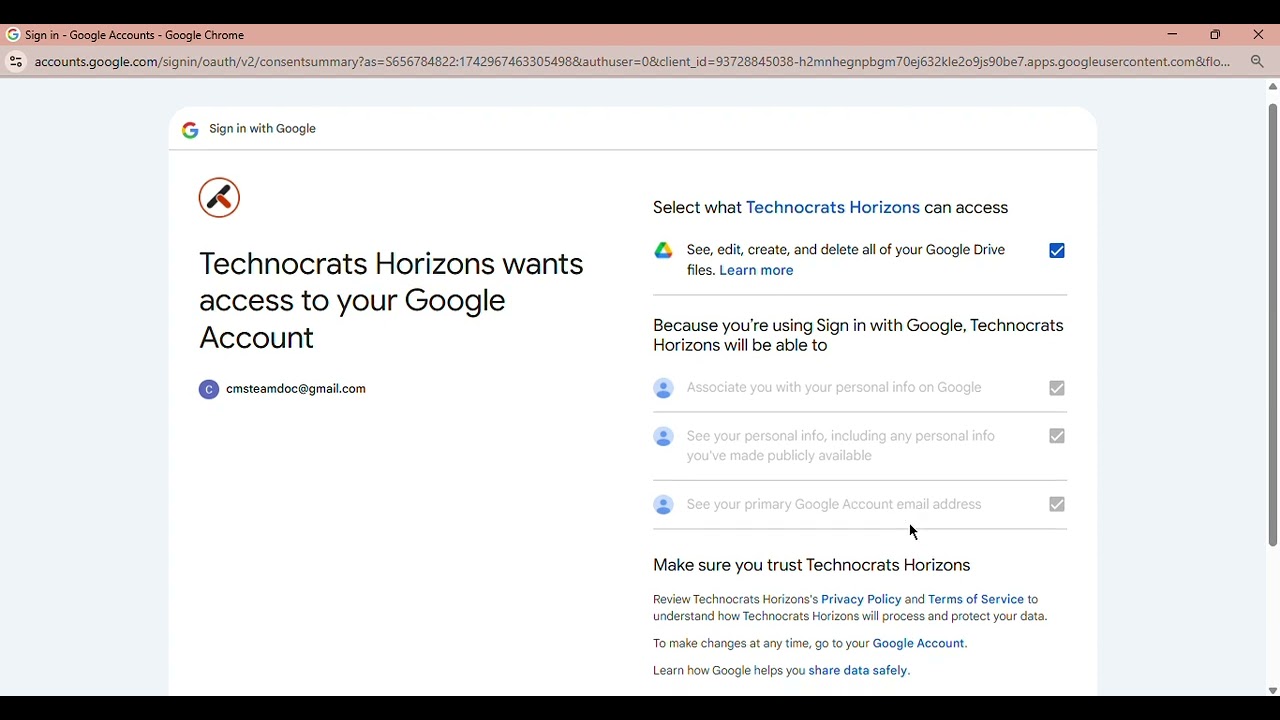Click the profile icon beside See your personal info
This screenshot has height=720, width=1280.
click(663, 437)
